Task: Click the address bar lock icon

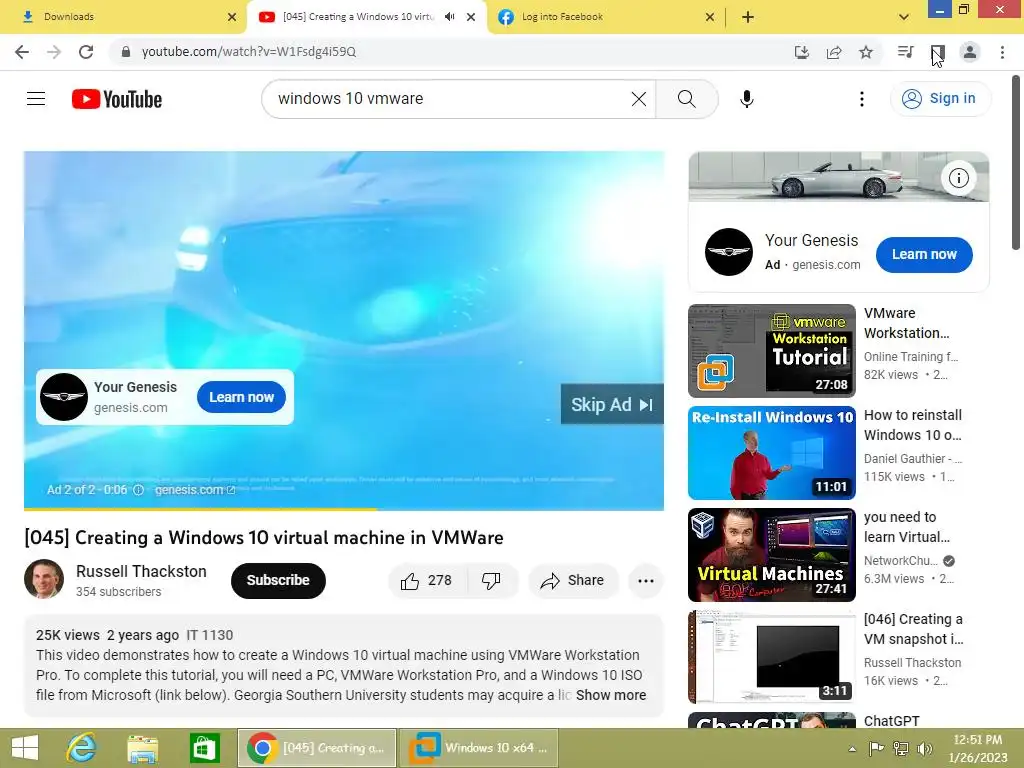Action: pos(126,52)
